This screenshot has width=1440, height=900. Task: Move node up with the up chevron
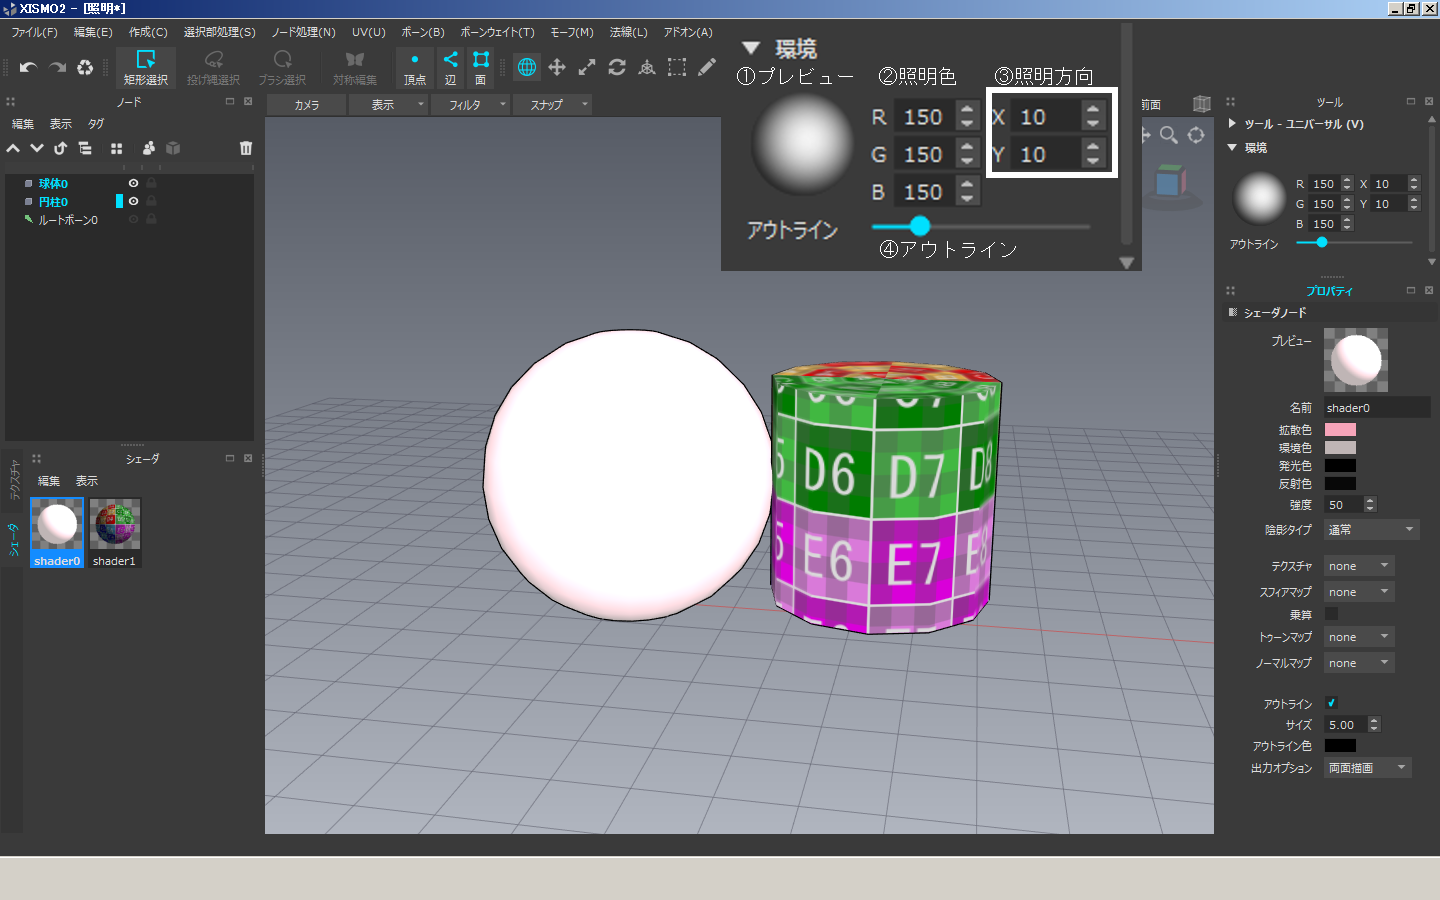click(x=13, y=148)
